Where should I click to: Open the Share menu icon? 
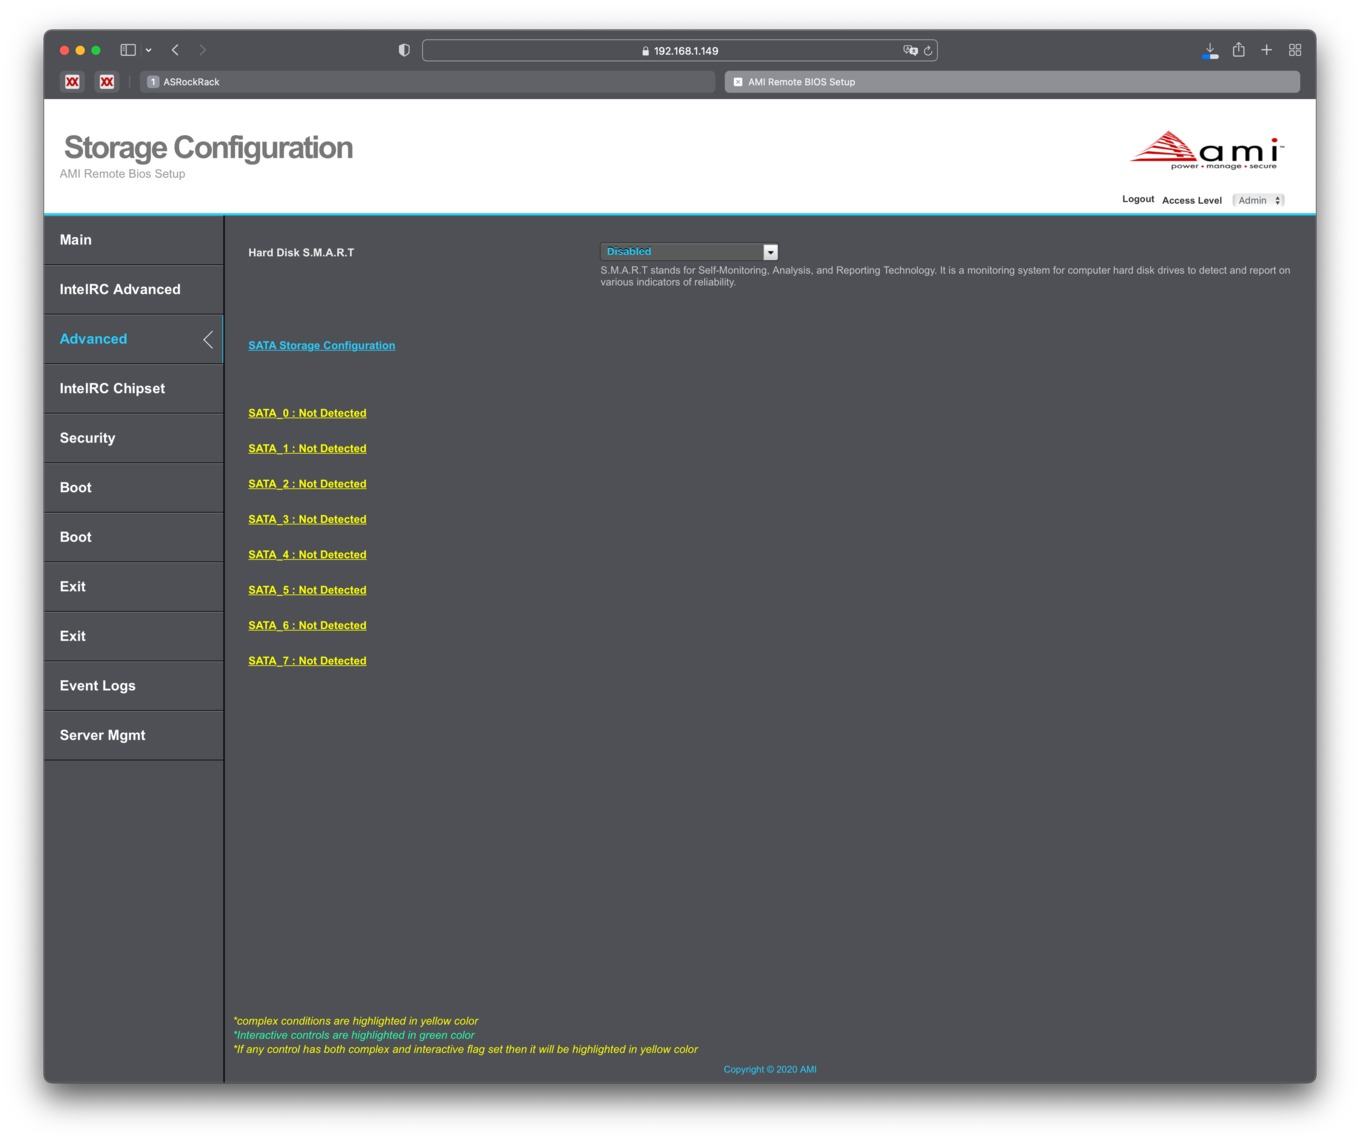tap(1238, 49)
